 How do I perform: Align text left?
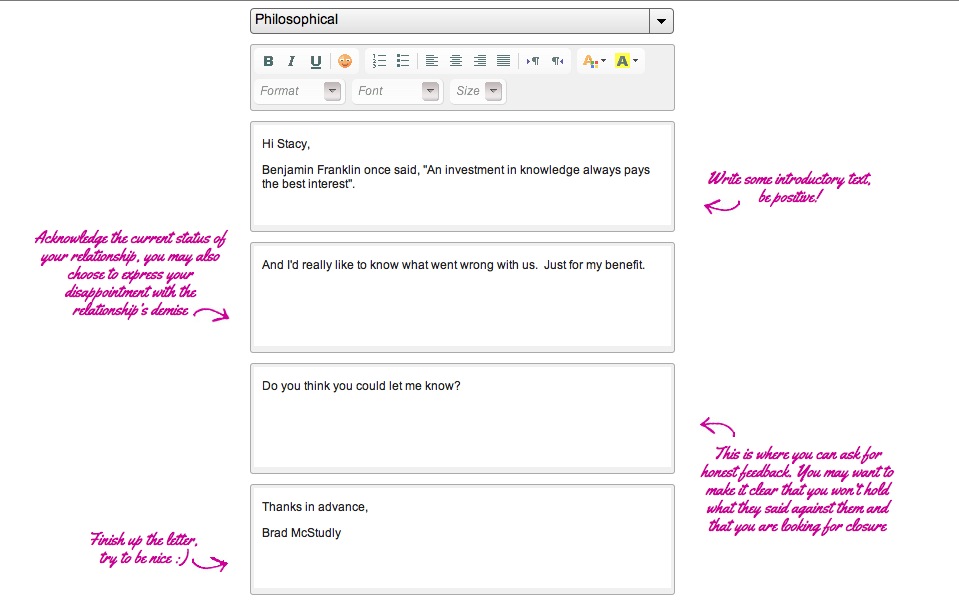point(432,61)
